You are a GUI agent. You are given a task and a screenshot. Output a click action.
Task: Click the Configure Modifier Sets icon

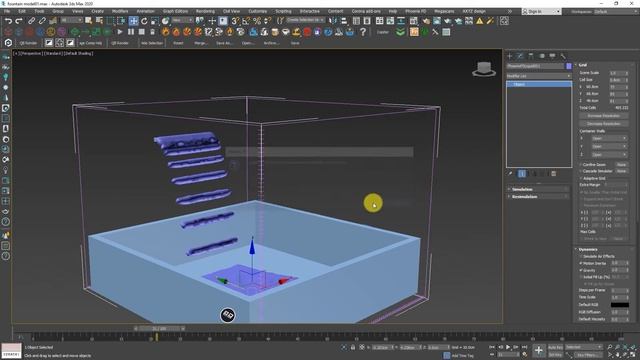(553, 174)
